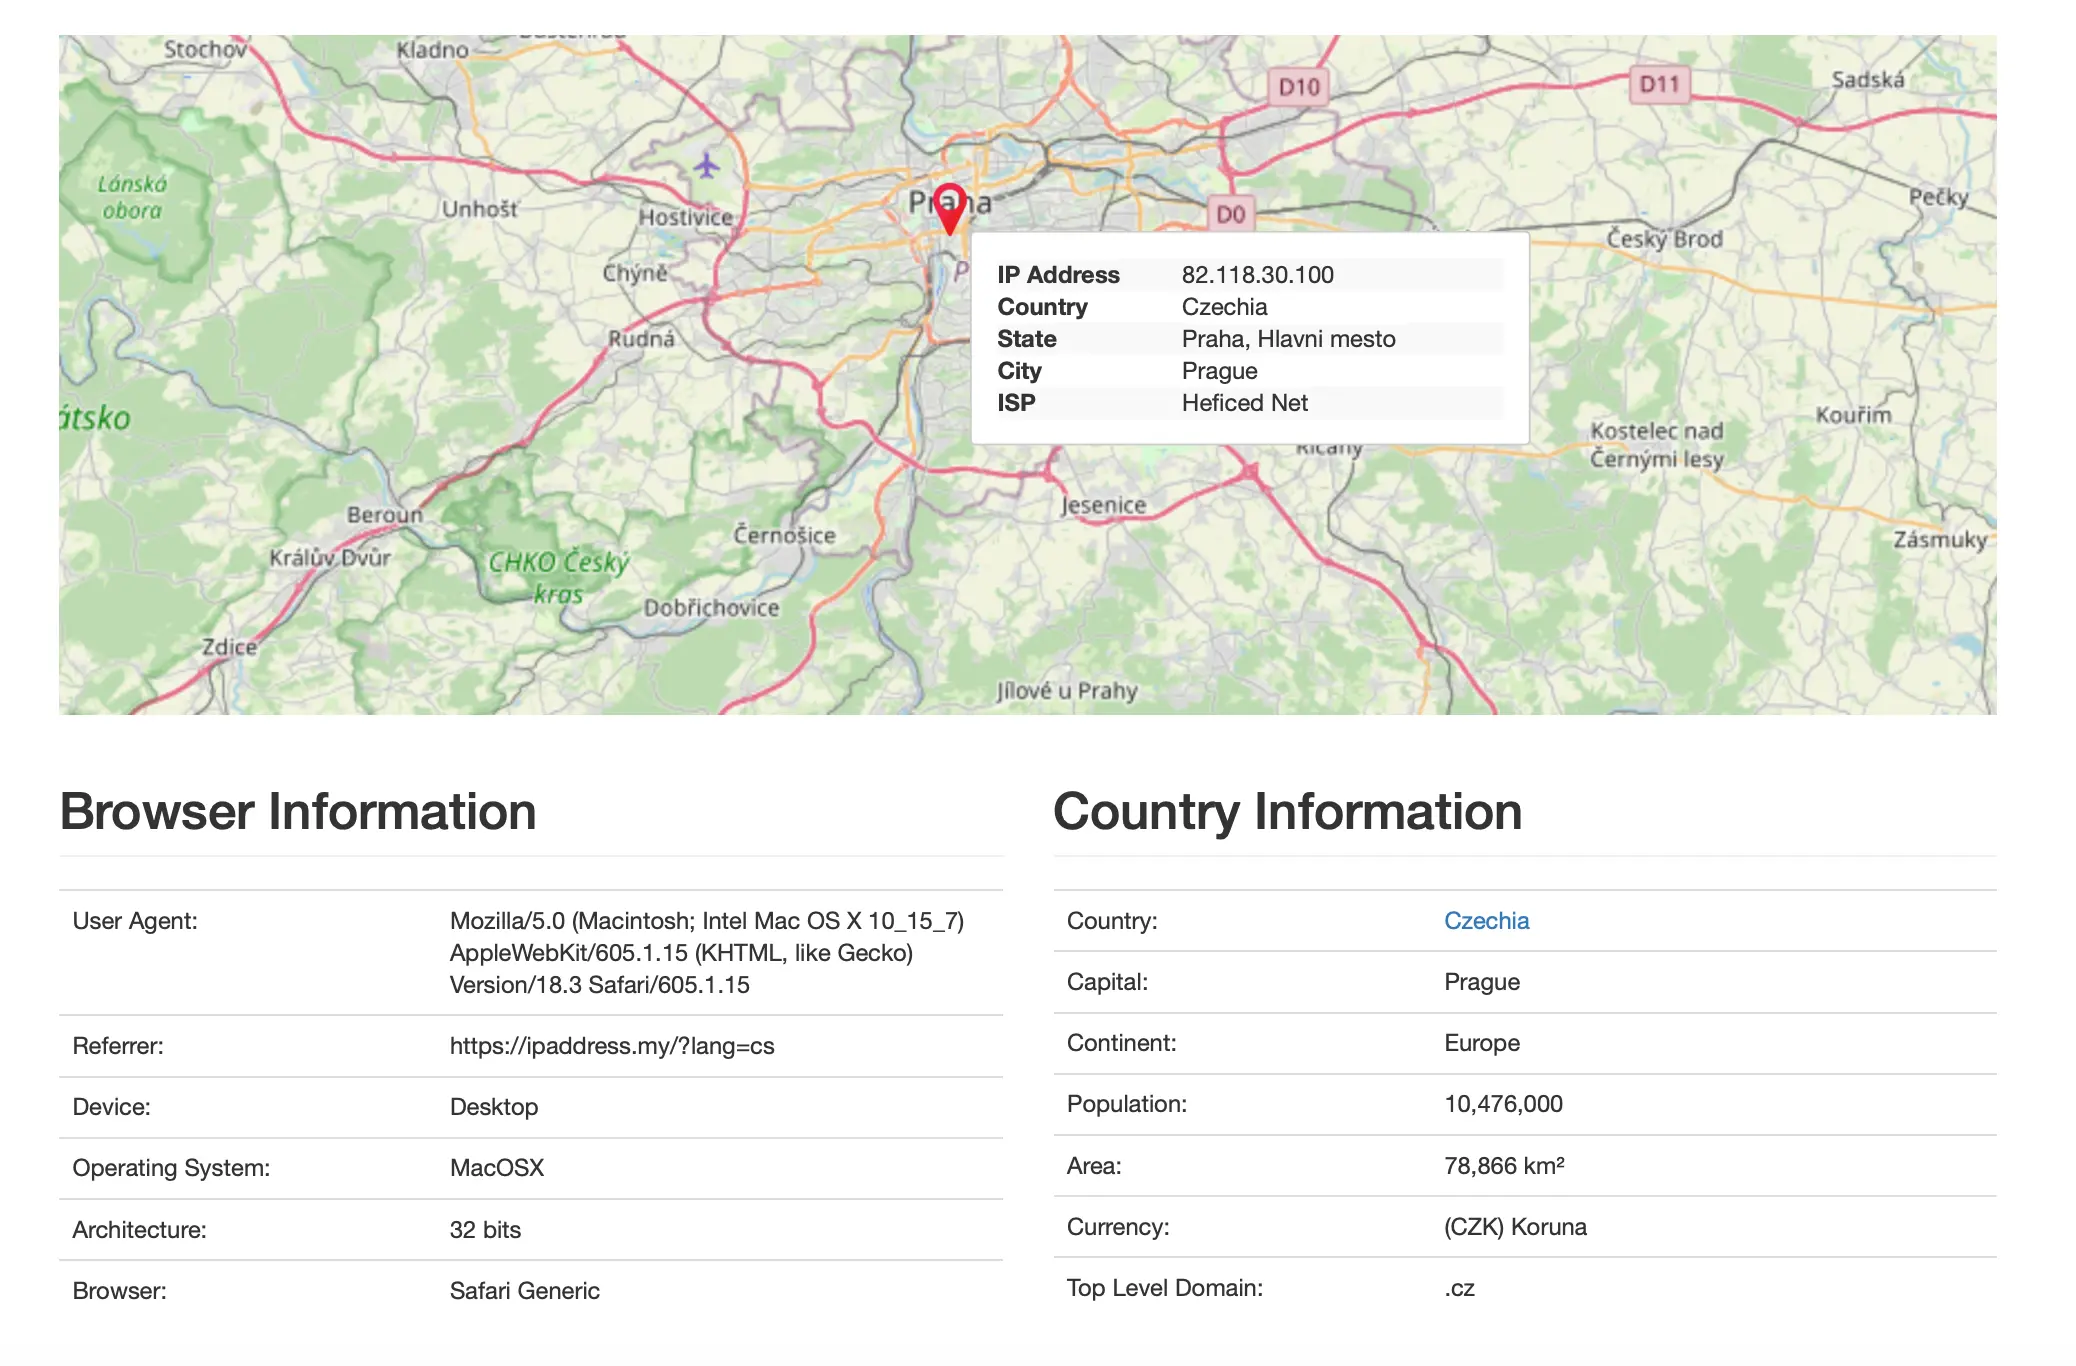This screenshot has height=1366, width=2076.
Task: Click the Český Brod map label
Action: coord(1664,239)
